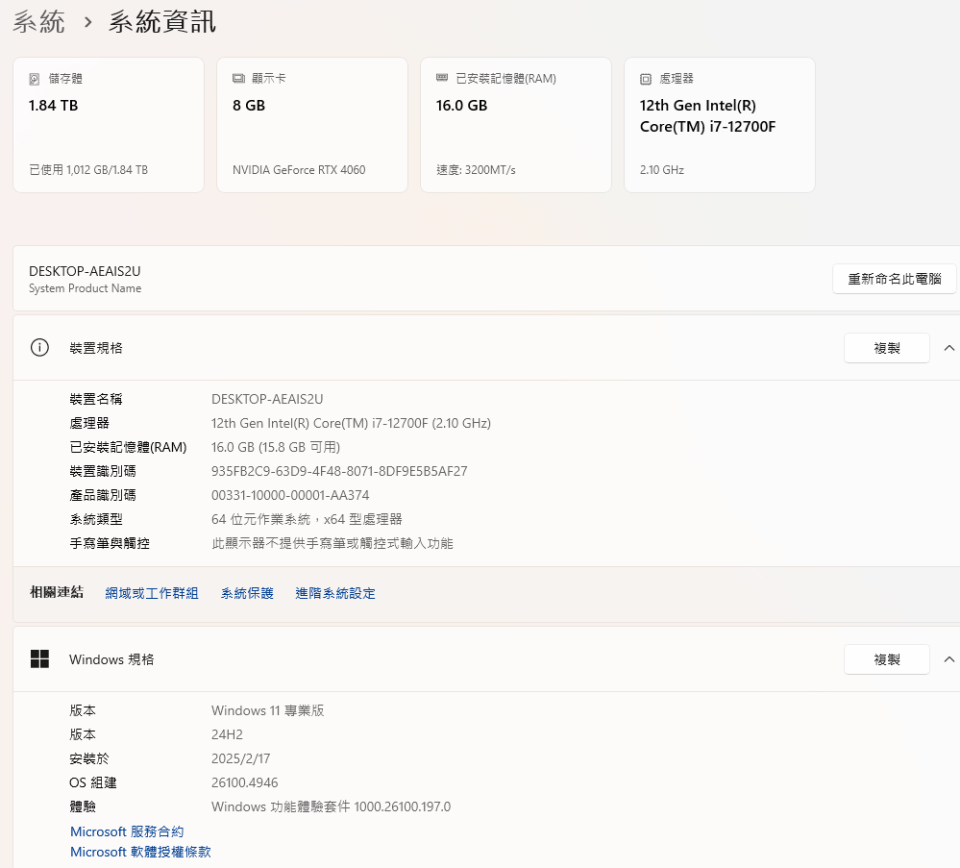This screenshot has width=960, height=868.
Task: Click DESKTOP-AEAIS2U heading above System Product Name
Action: tap(84, 271)
